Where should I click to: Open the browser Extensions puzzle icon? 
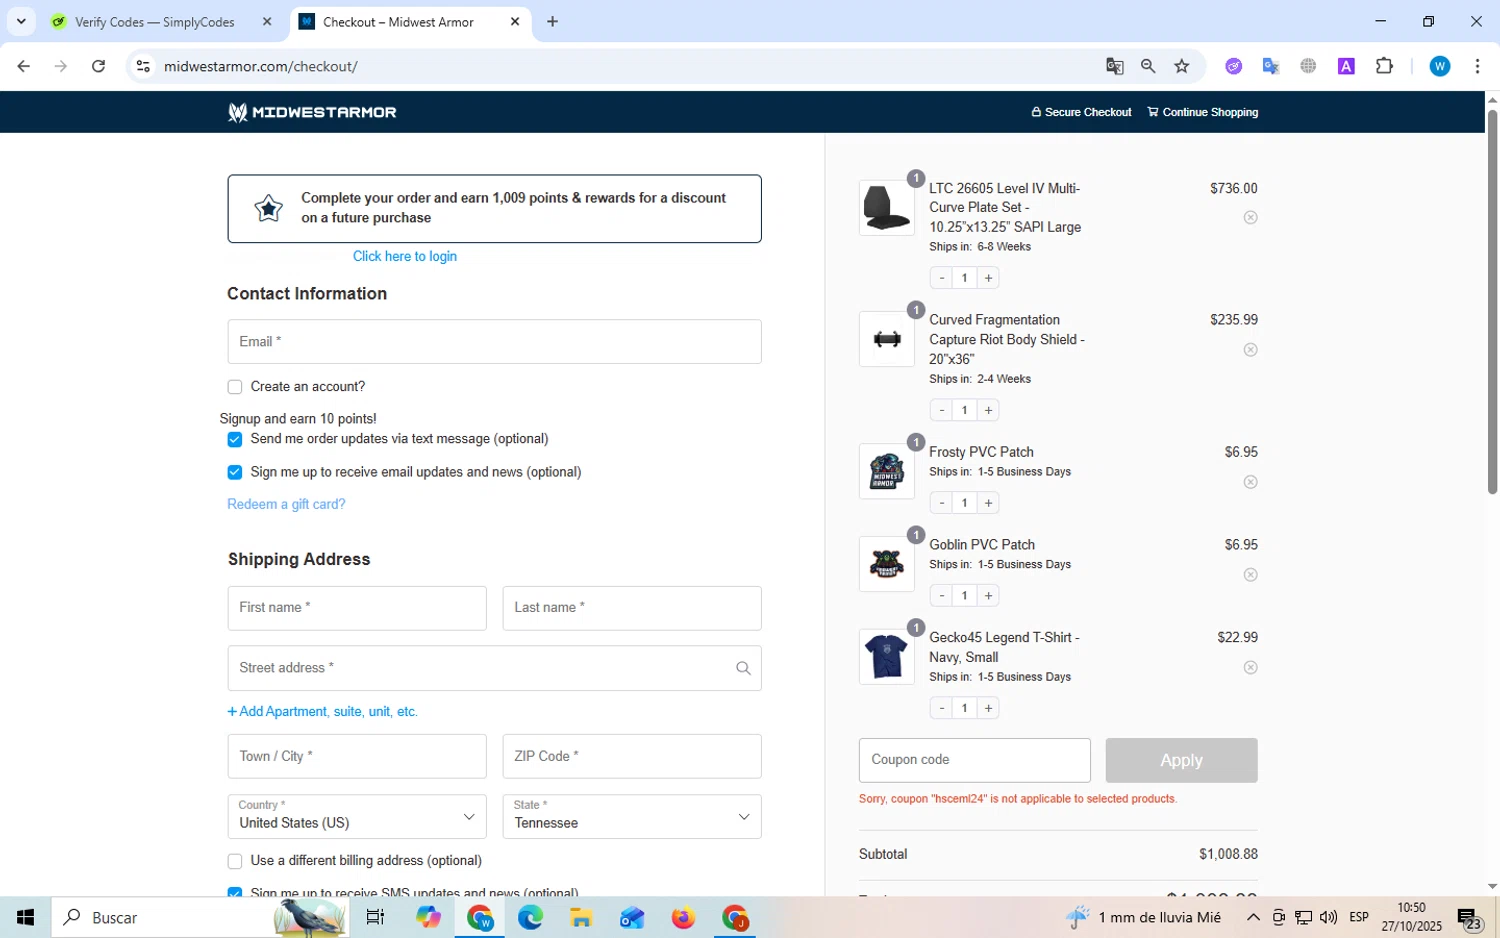pos(1384,66)
